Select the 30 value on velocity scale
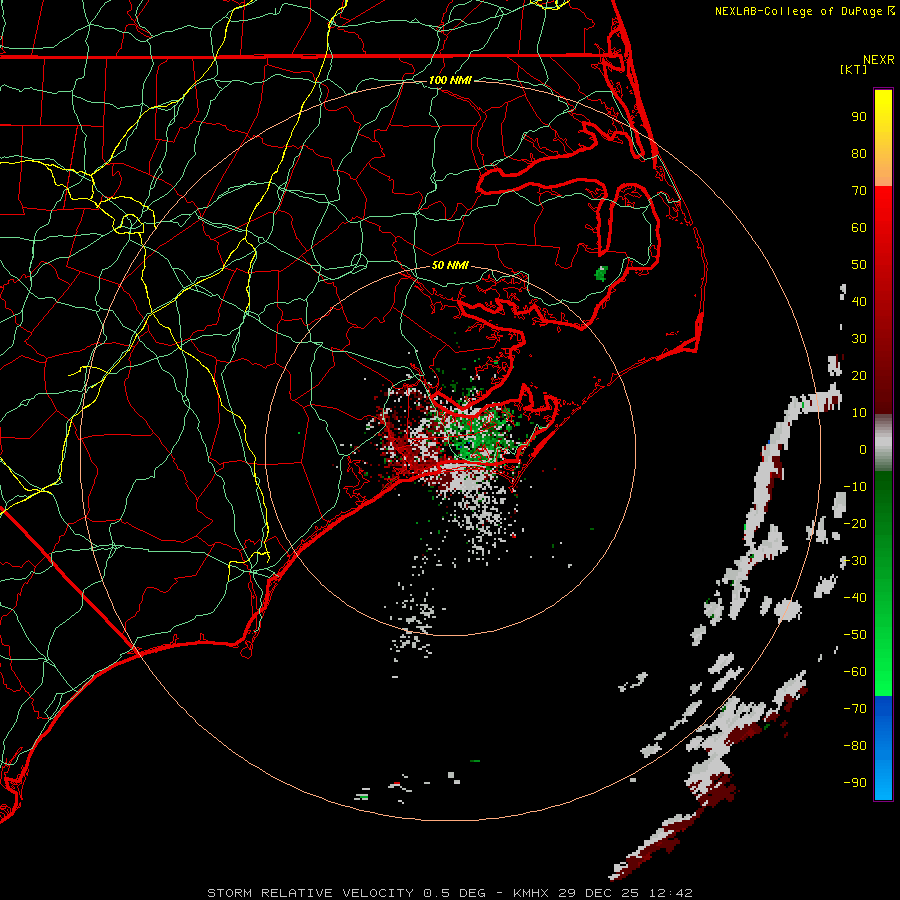The image size is (900, 900). tap(859, 339)
